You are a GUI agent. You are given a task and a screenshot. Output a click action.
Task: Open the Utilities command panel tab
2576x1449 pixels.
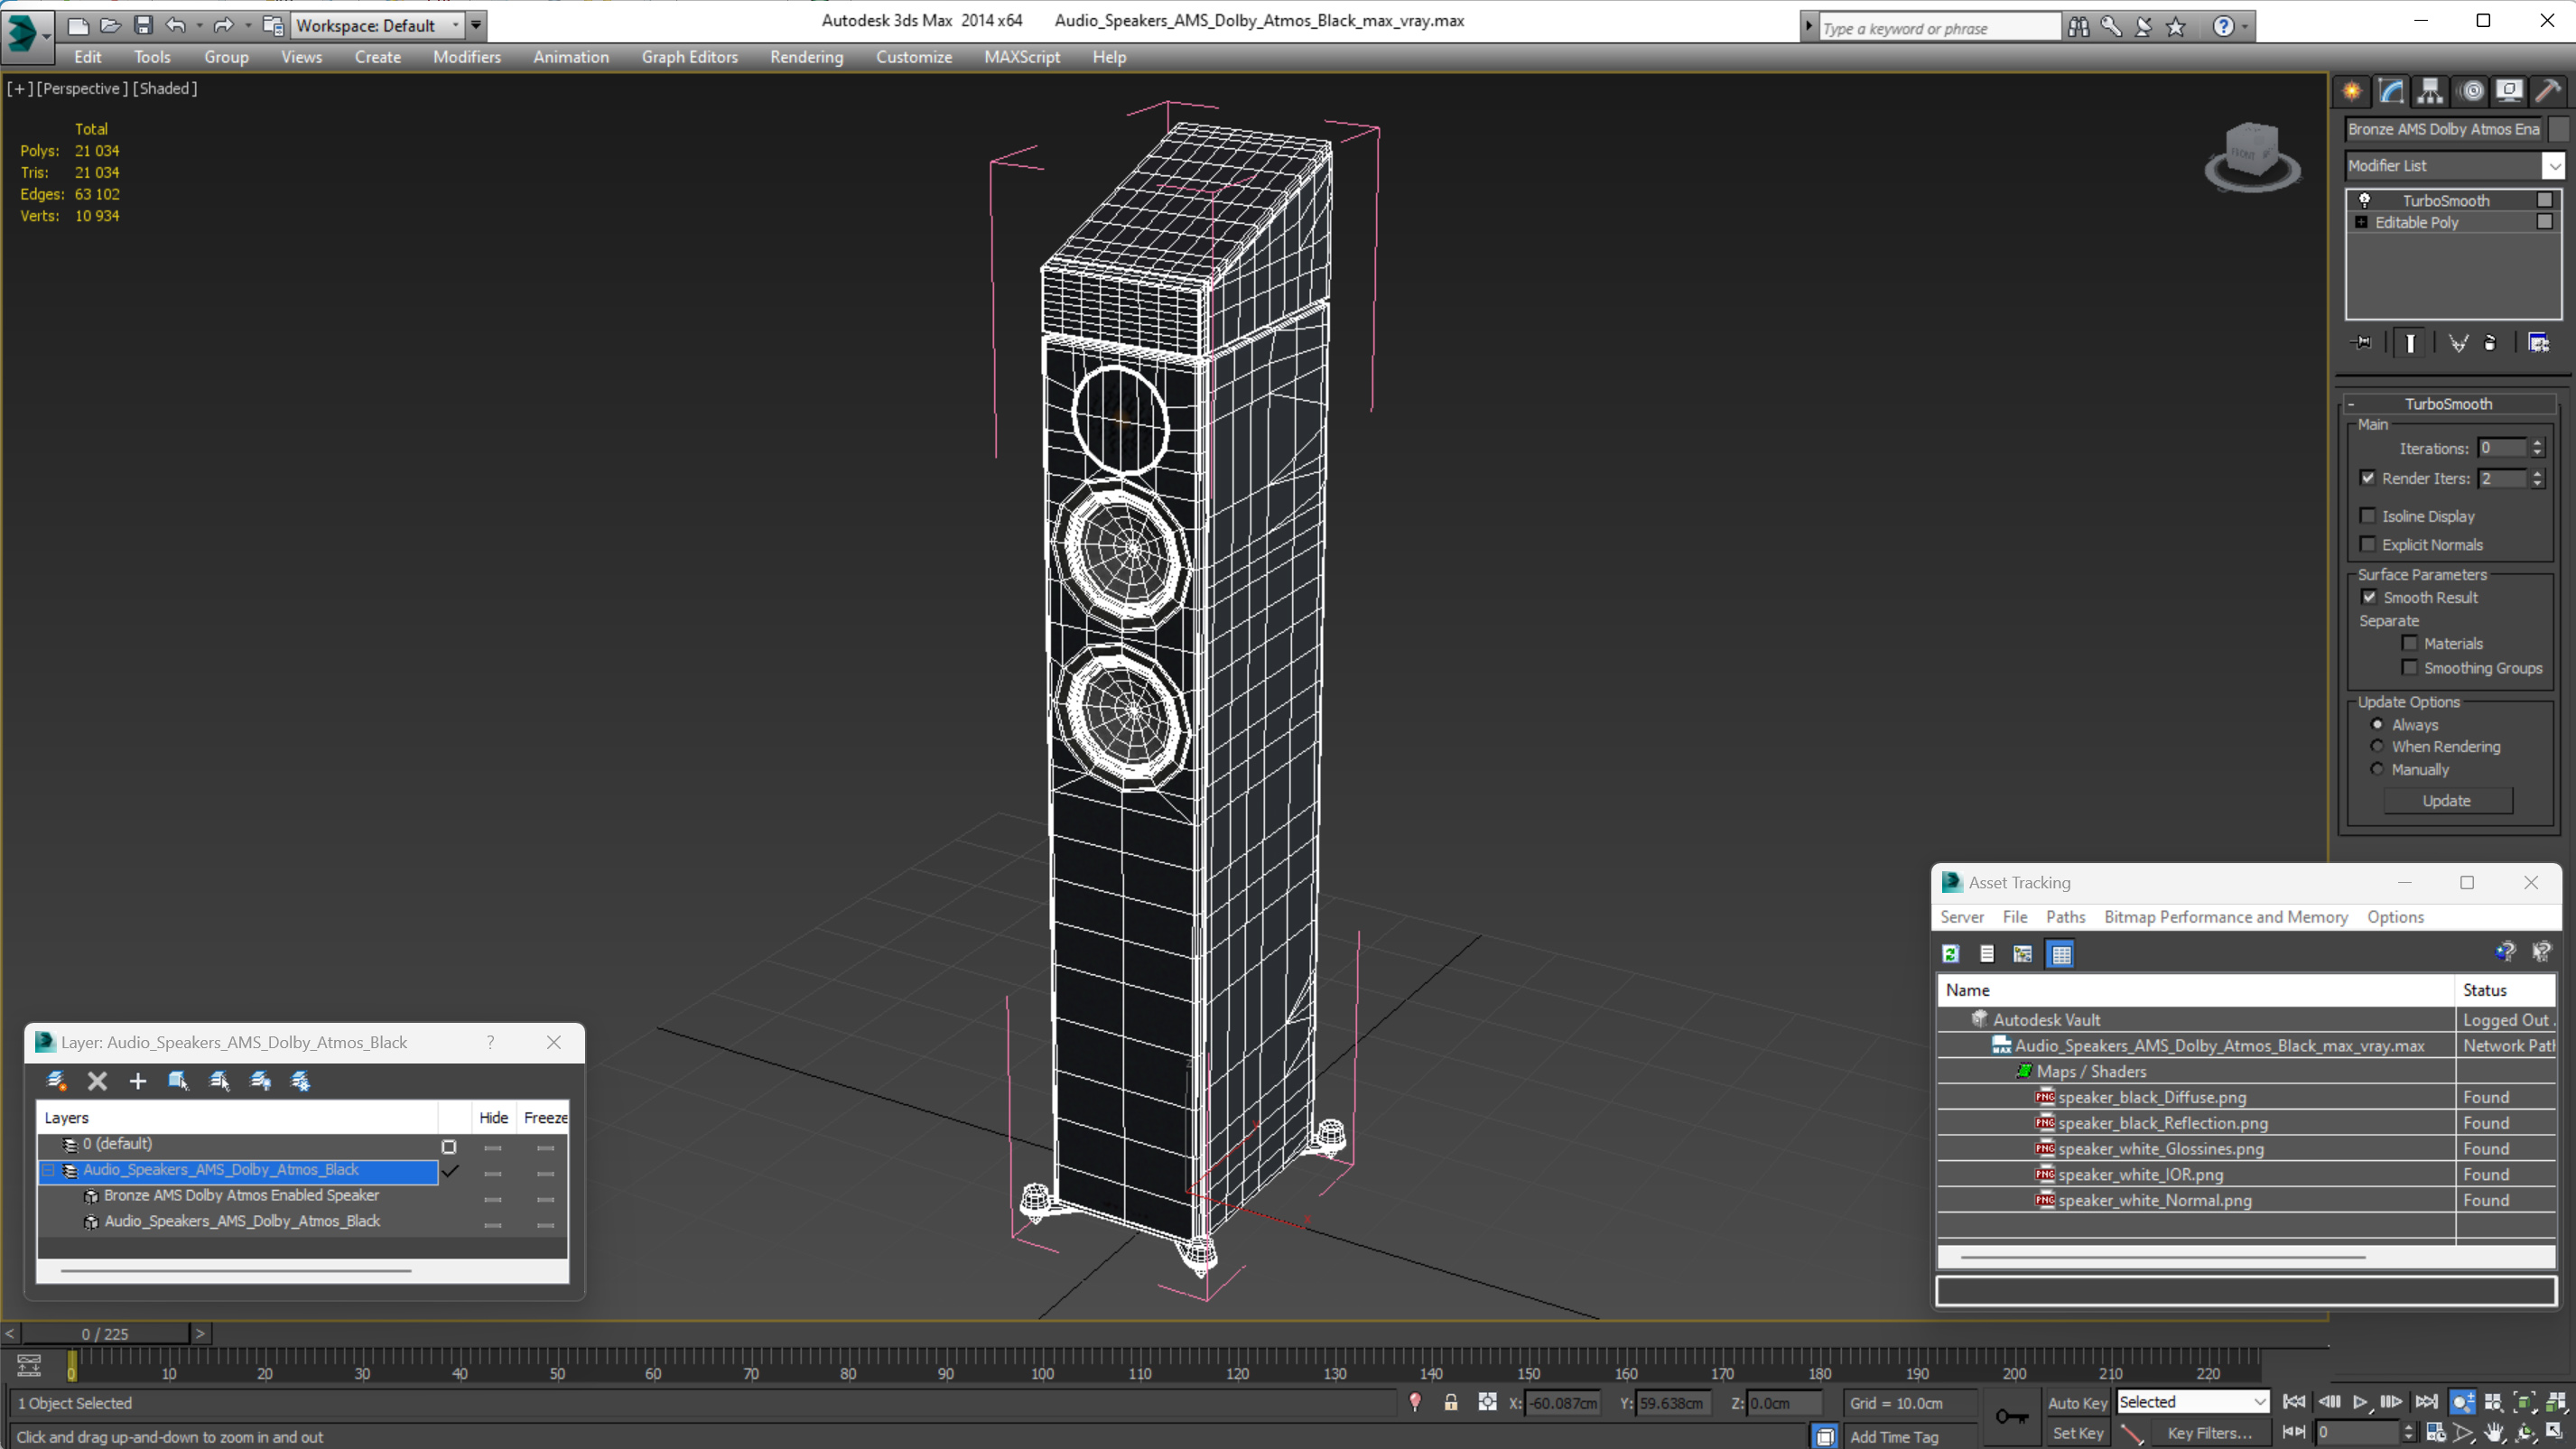coord(2548,91)
